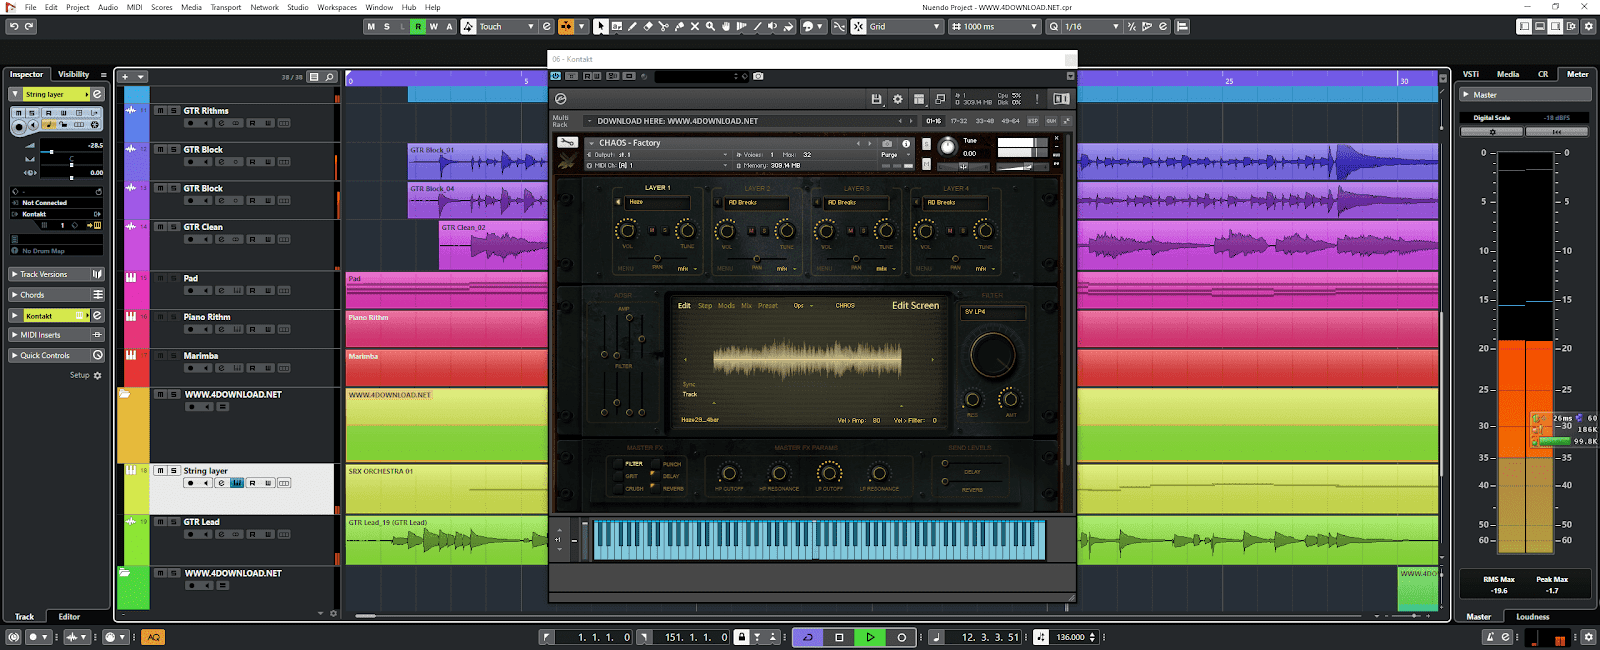
Task: Switch to the Visibility tab
Action: click(x=73, y=74)
